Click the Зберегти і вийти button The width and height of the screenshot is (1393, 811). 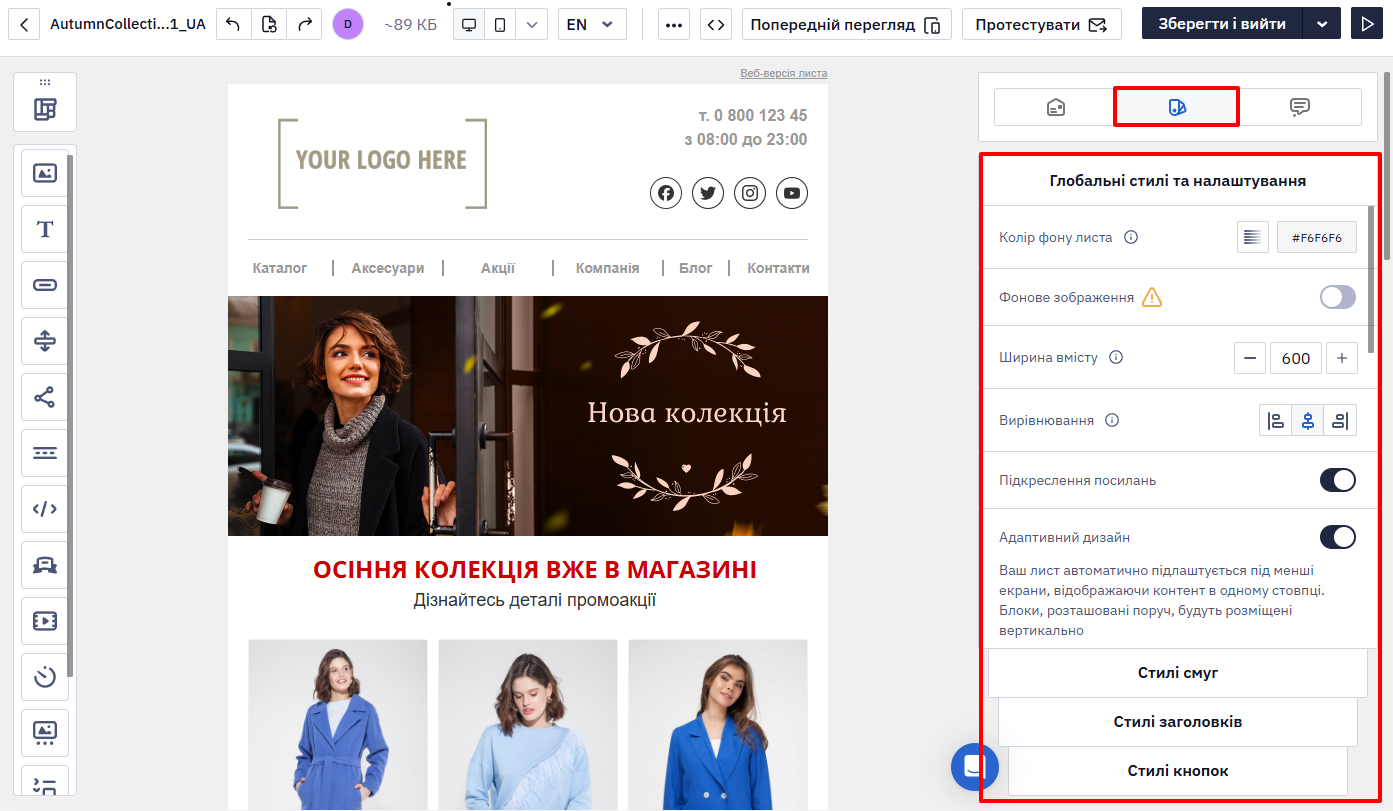pos(1222,24)
